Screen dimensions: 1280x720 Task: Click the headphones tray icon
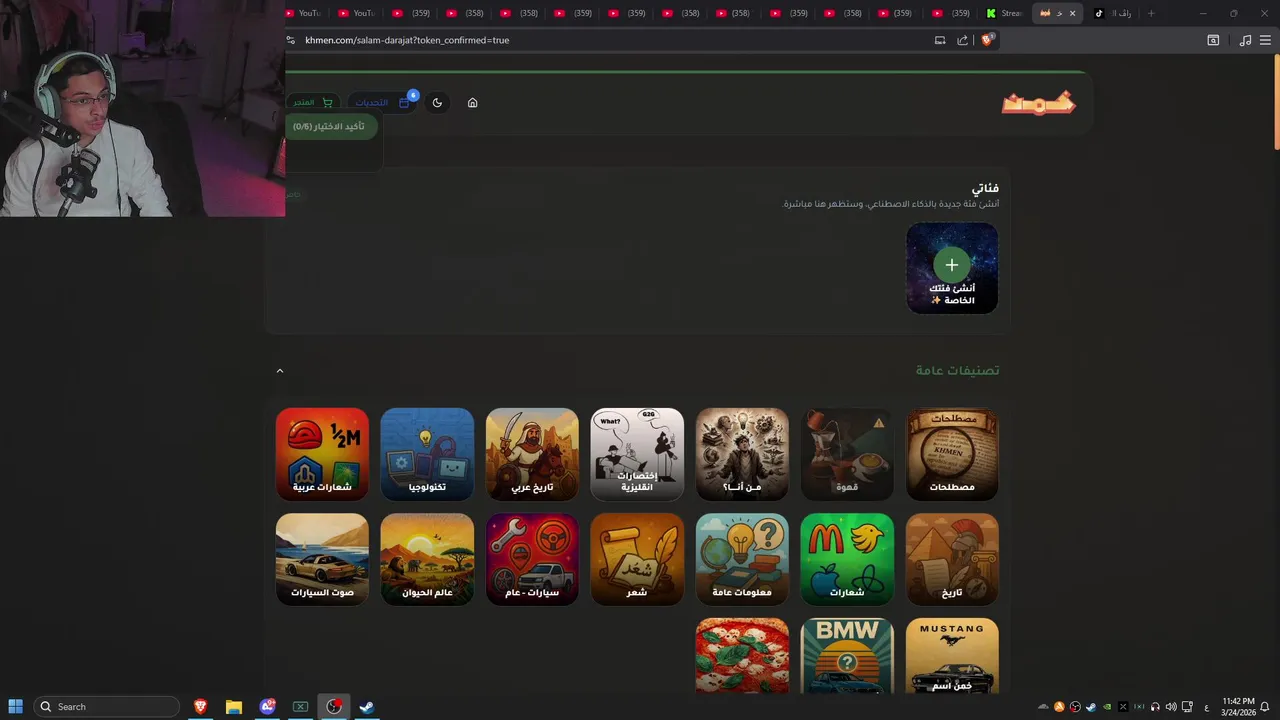click(x=1155, y=707)
